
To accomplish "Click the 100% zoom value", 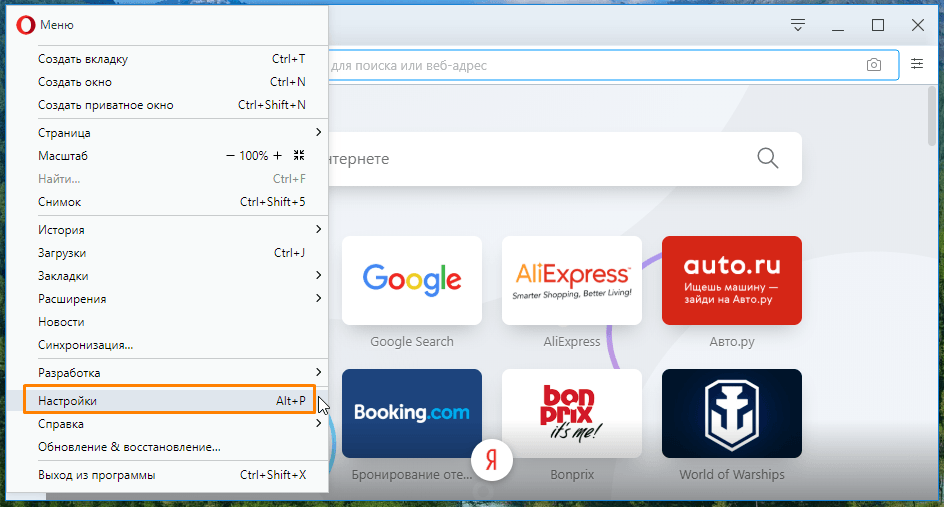I will pos(253,156).
